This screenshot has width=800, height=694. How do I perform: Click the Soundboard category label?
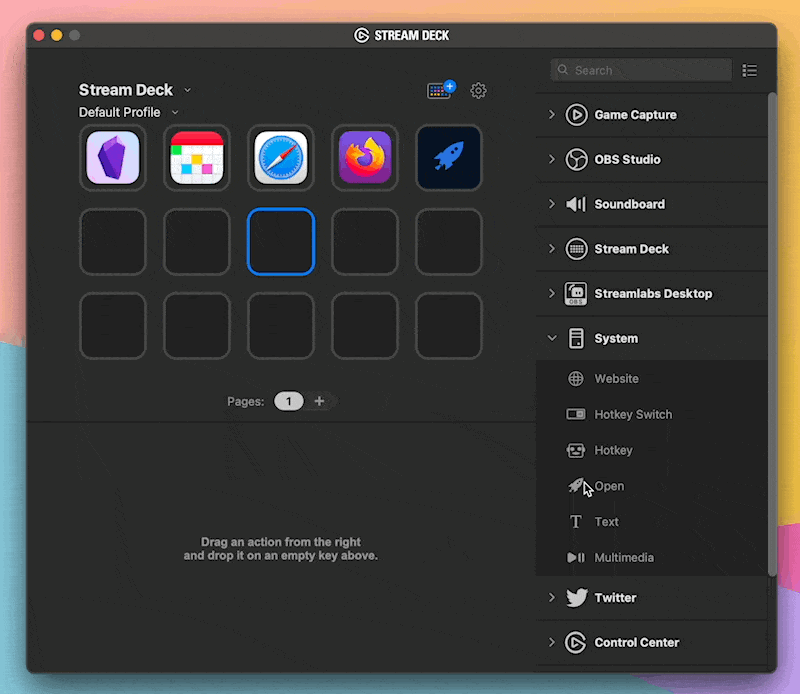(x=630, y=204)
